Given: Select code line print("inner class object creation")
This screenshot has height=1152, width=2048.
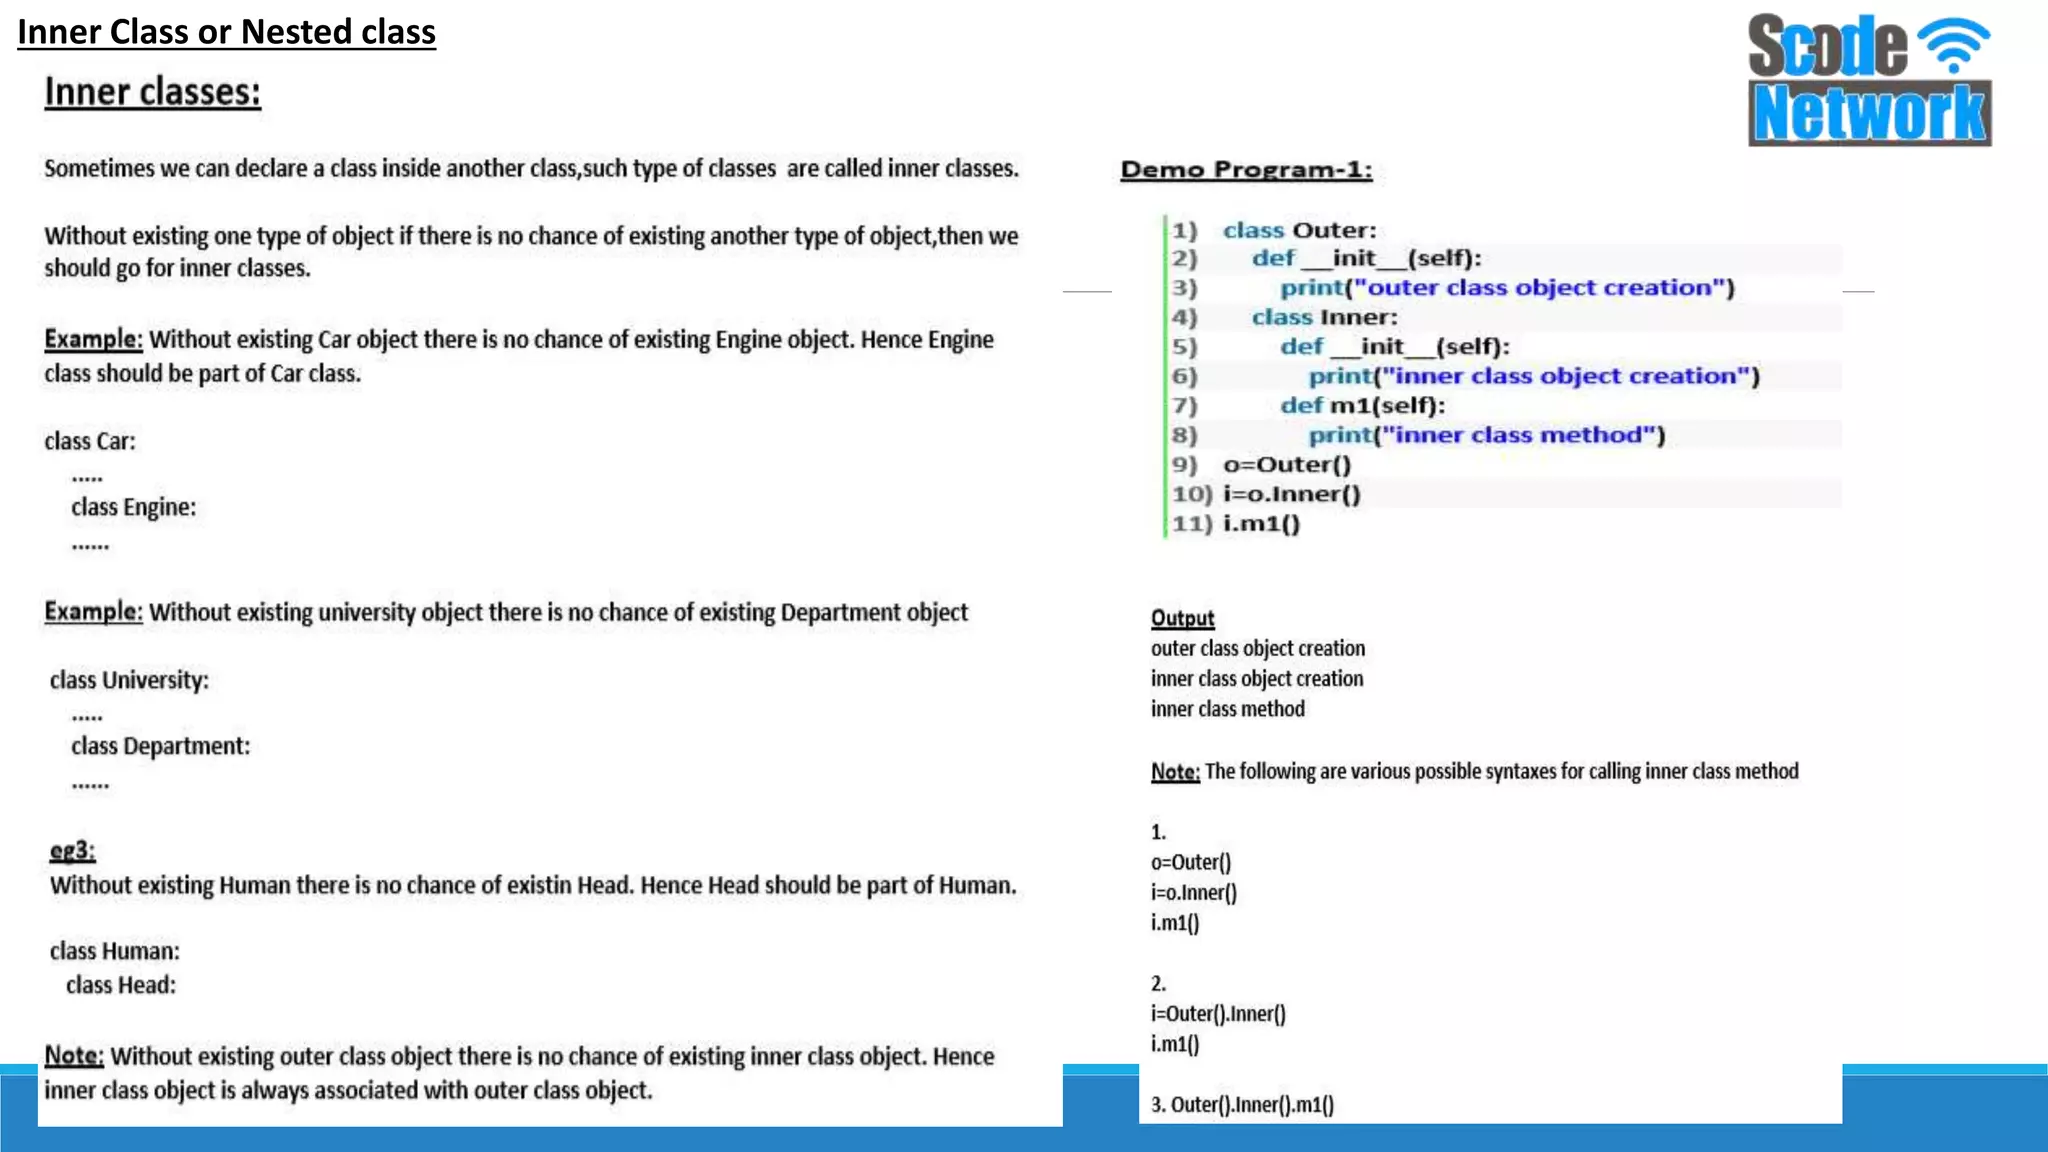Looking at the screenshot, I should pyautogui.click(x=1534, y=376).
